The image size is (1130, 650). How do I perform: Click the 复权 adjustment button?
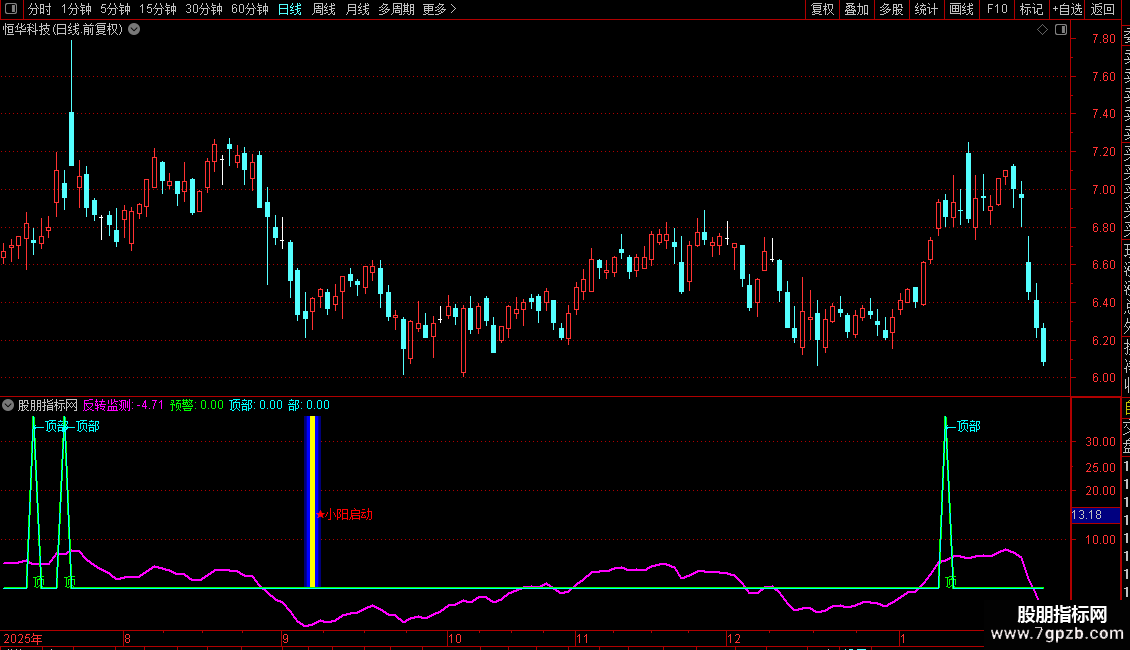pos(822,9)
